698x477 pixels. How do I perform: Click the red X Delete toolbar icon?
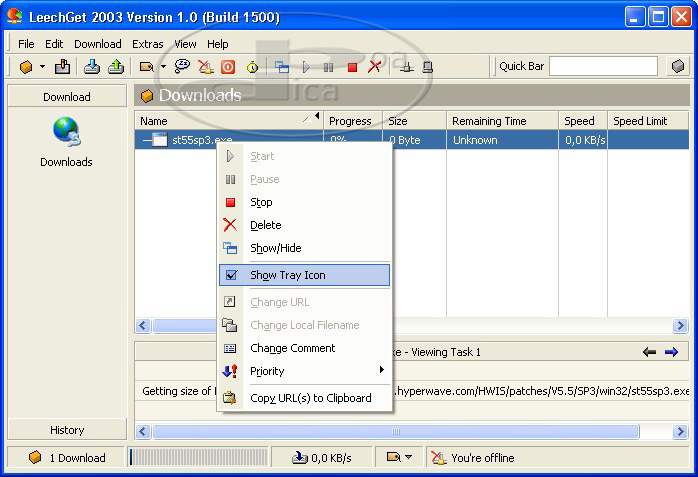[375, 67]
